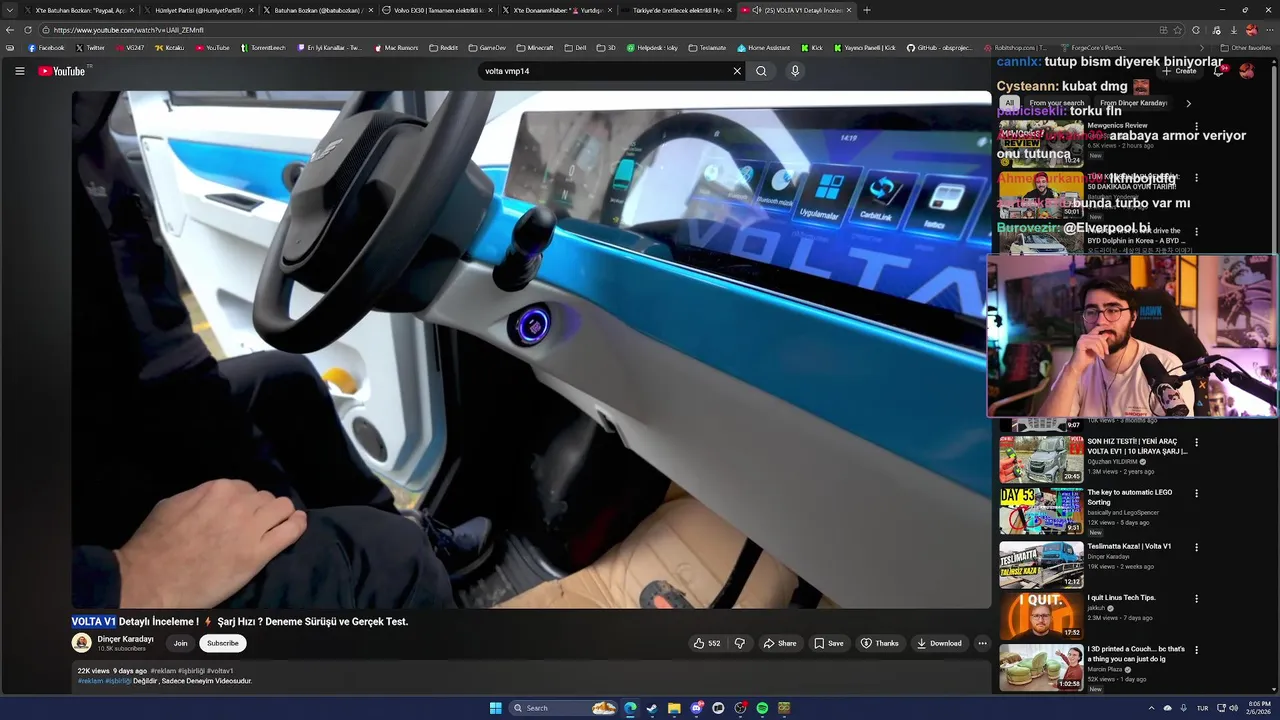Open options for LEGO Sorting video
1280x720 pixels.
pyautogui.click(x=1196, y=493)
